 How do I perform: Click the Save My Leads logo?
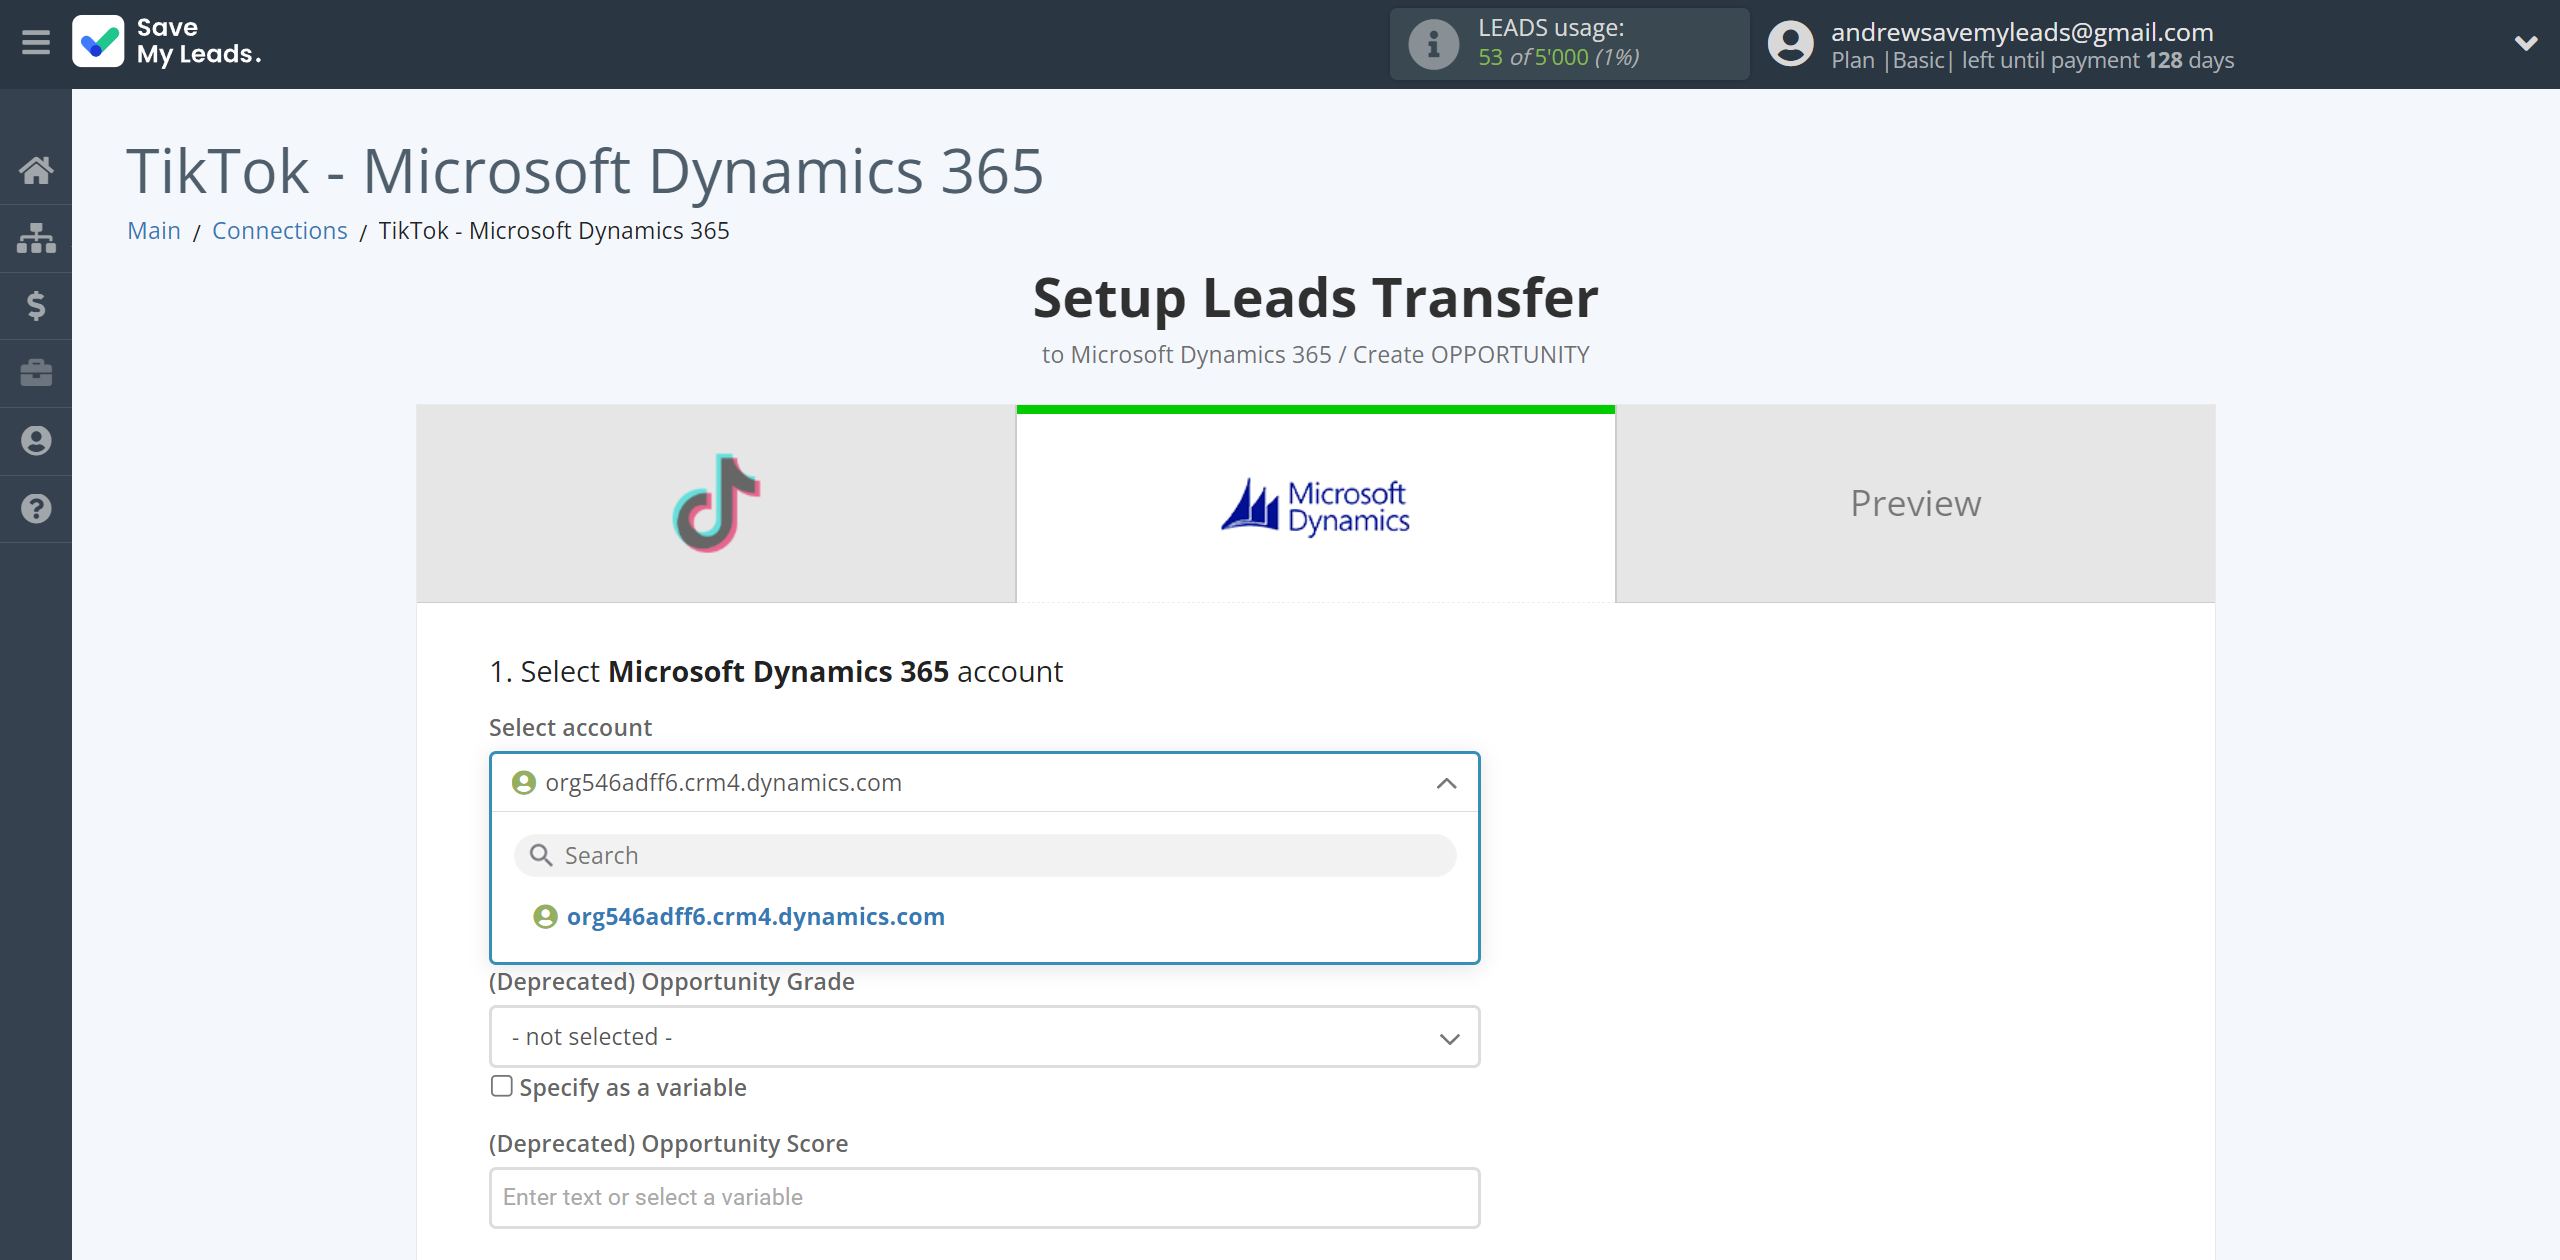coord(167,42)
